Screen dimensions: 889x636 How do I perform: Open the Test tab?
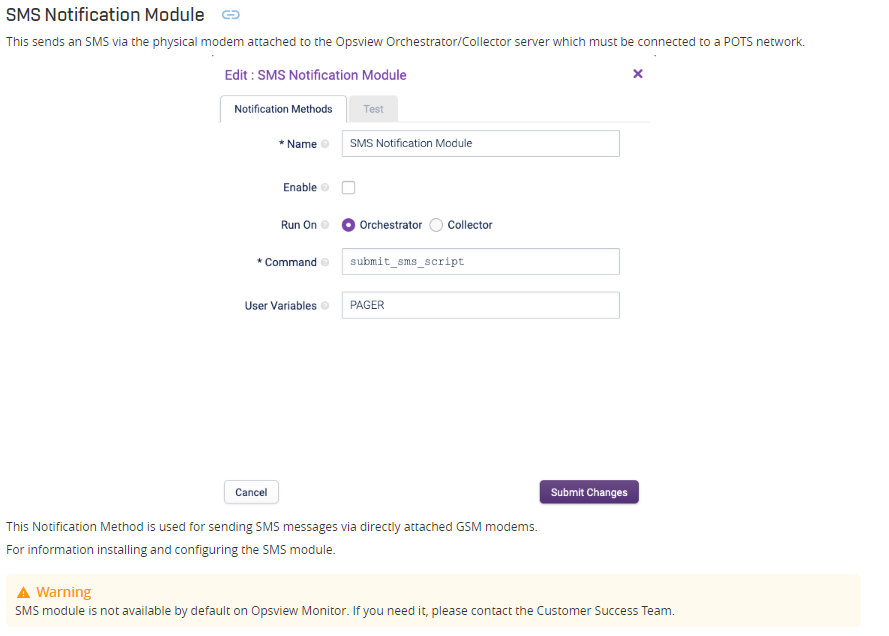(373, 109)
